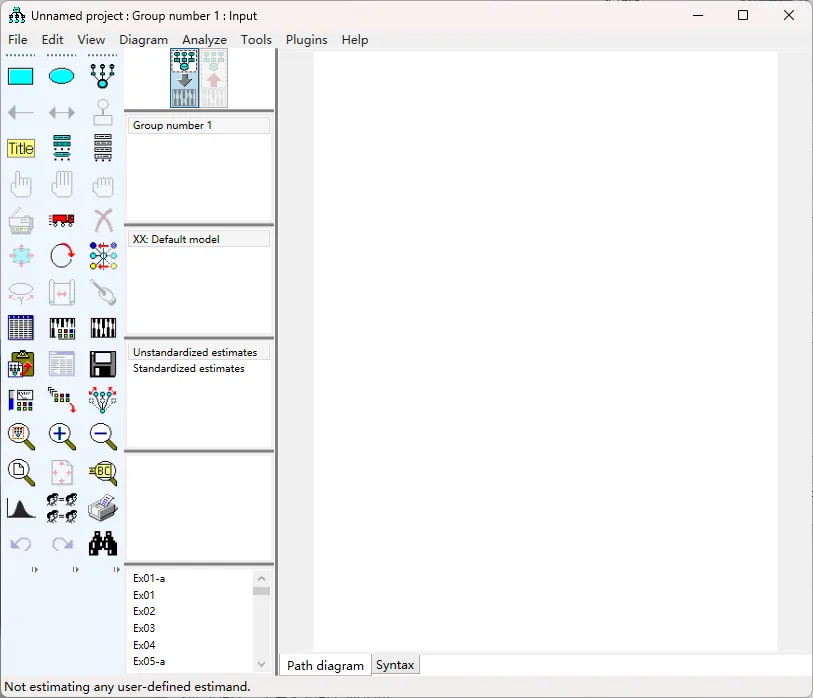
Task: Open the File menu
Action: (18, 40)
